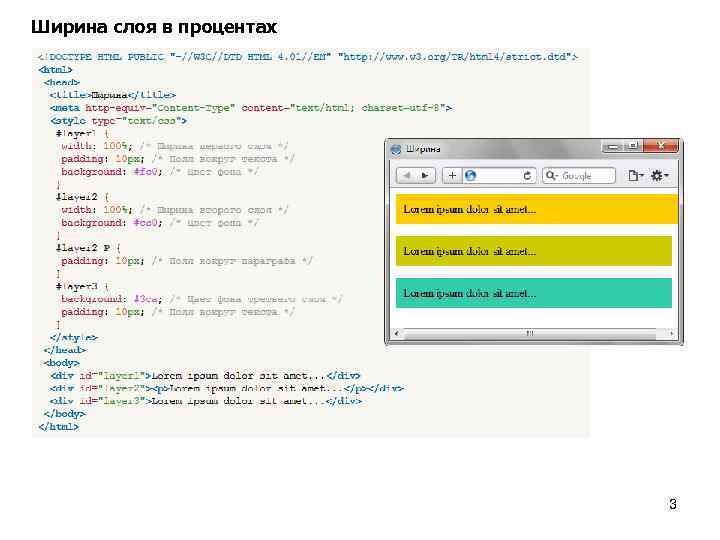The height and width of the screenshot is (540, 720).
Task: Close the Ширина browser window
Action: coord(660,146)
